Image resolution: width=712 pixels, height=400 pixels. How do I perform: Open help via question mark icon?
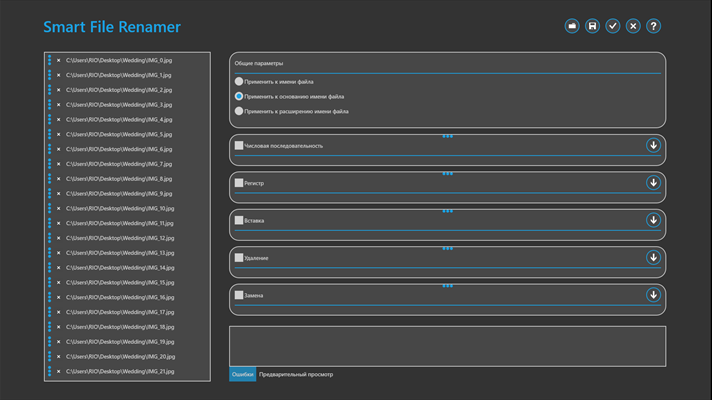point(653,26)
